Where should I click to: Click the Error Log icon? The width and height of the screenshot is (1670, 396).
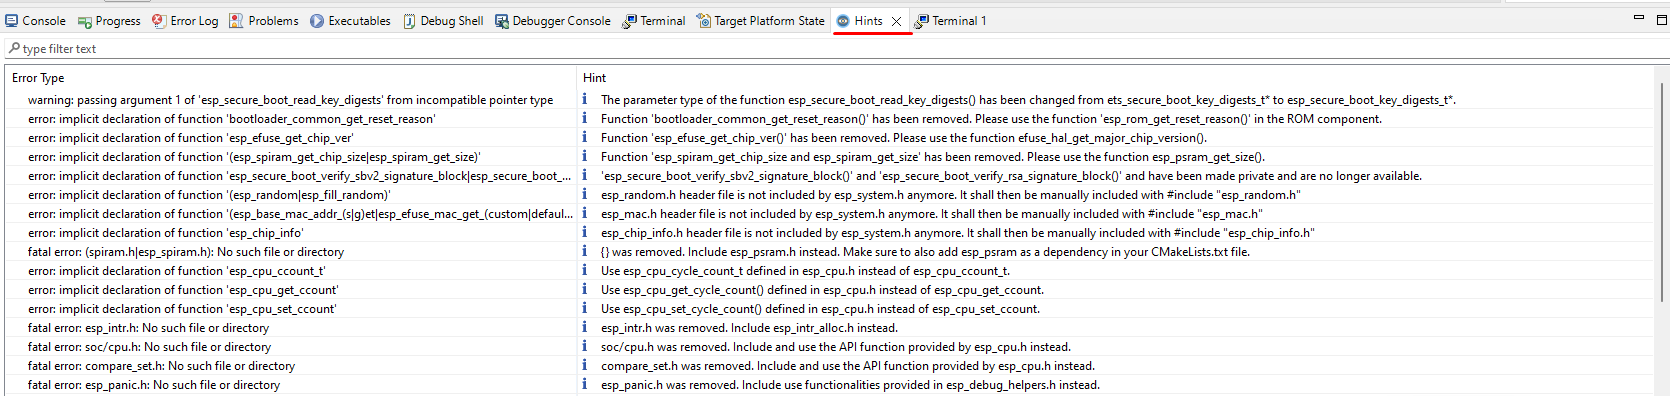tap(159, 21)
